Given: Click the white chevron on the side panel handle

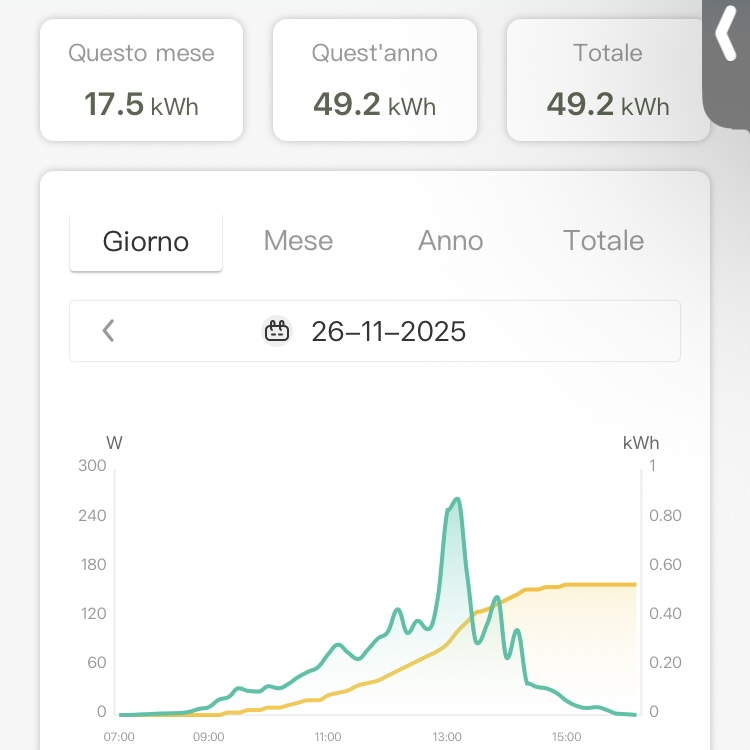Looking at the screenshot, I should pos(726,38).
